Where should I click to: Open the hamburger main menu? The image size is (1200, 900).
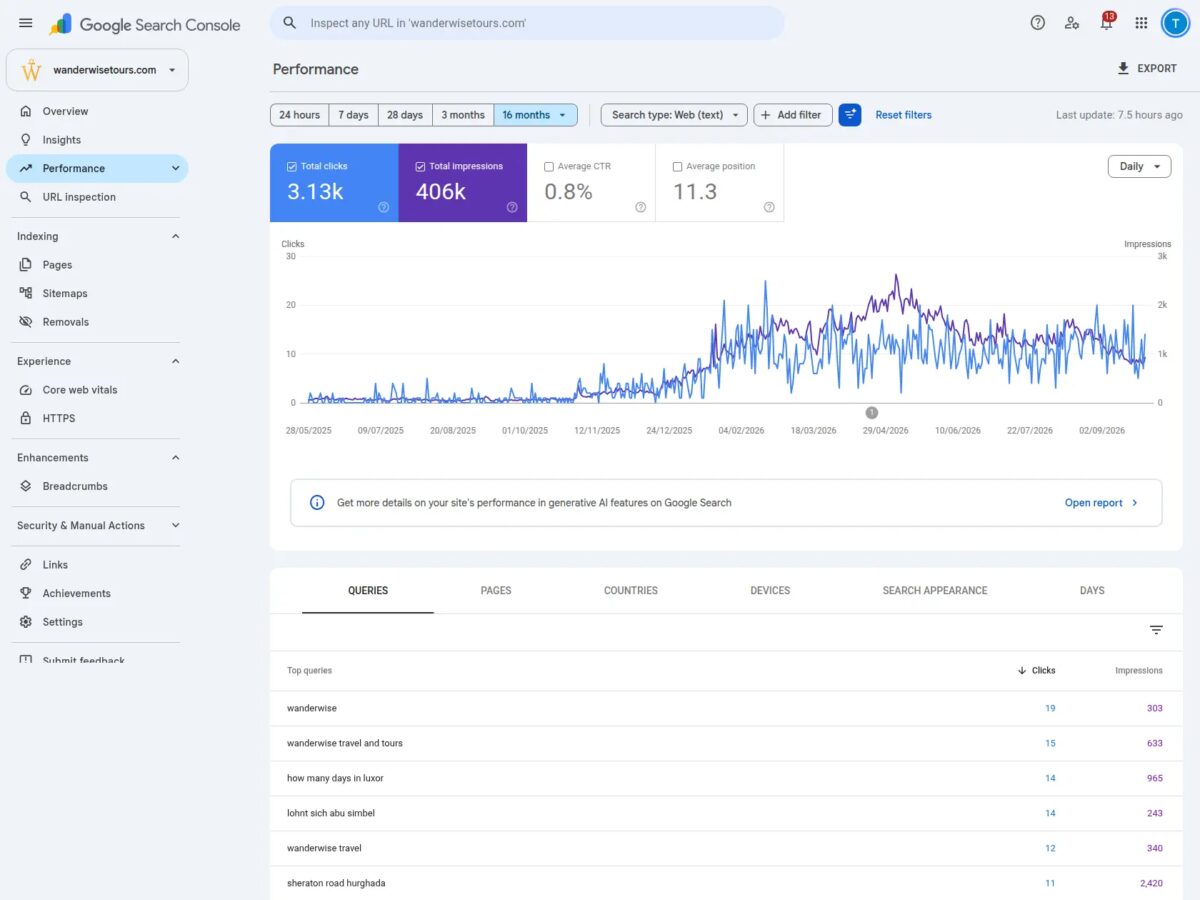26,23
